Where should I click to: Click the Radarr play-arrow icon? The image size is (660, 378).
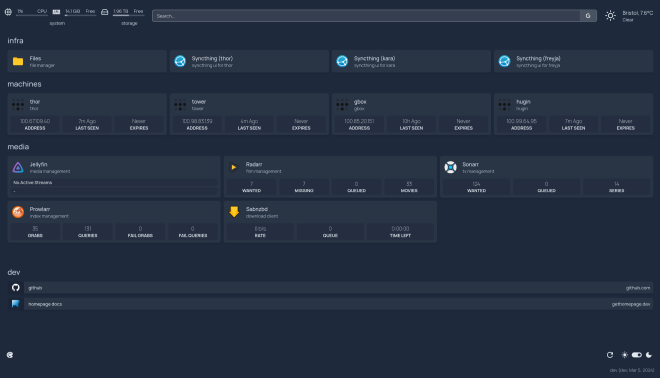tap(234, 168)
